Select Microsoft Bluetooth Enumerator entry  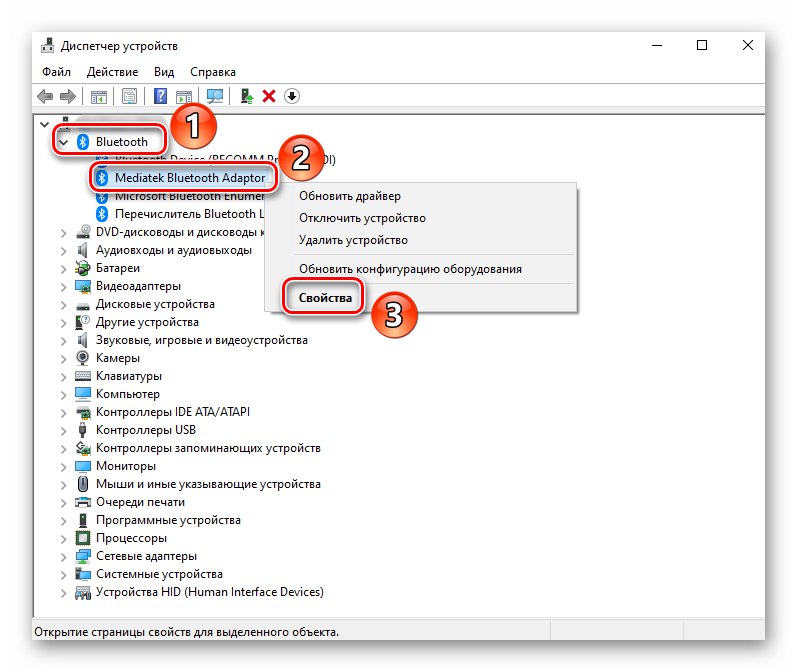point(189,196)
